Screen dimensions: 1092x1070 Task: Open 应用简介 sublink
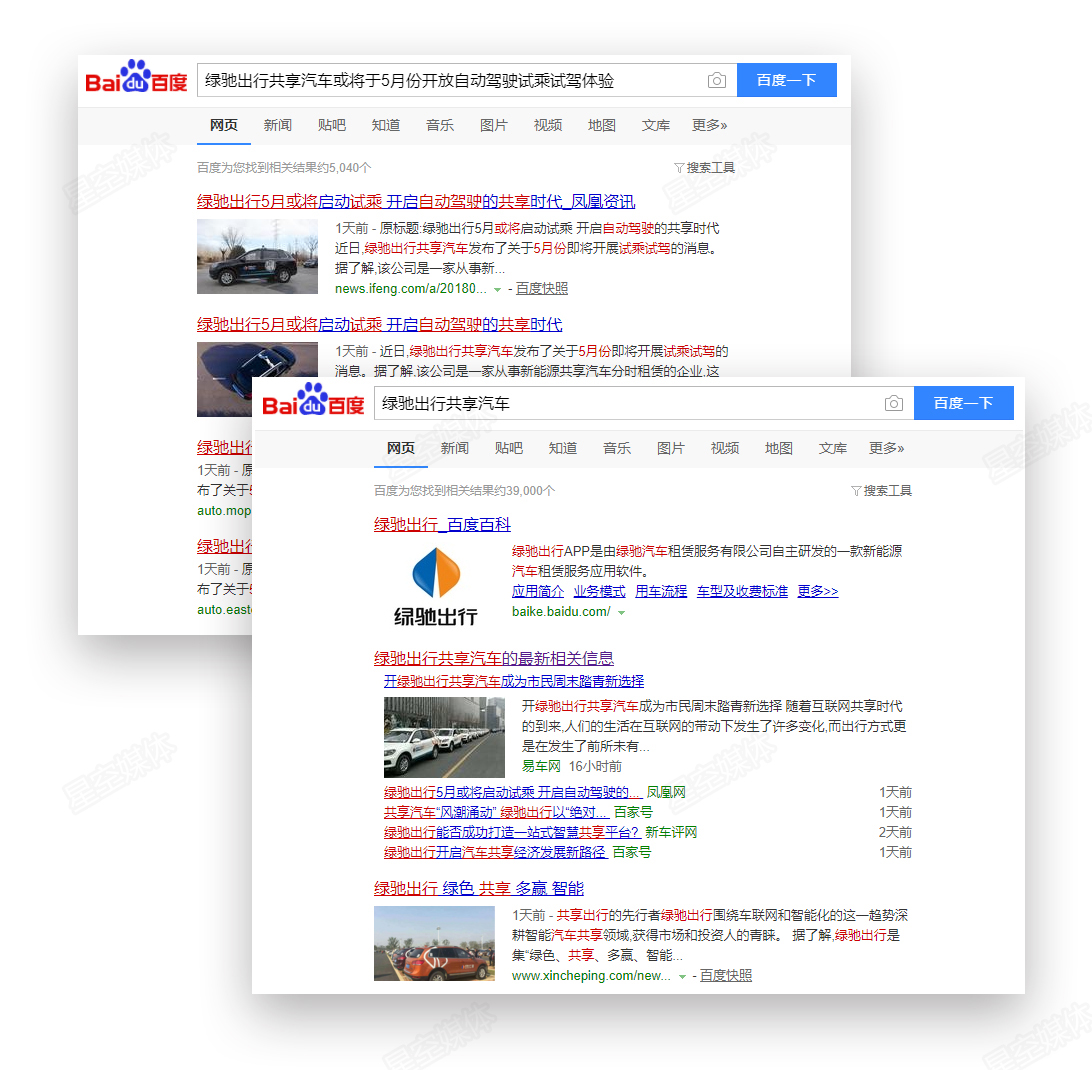pos(538,591)
